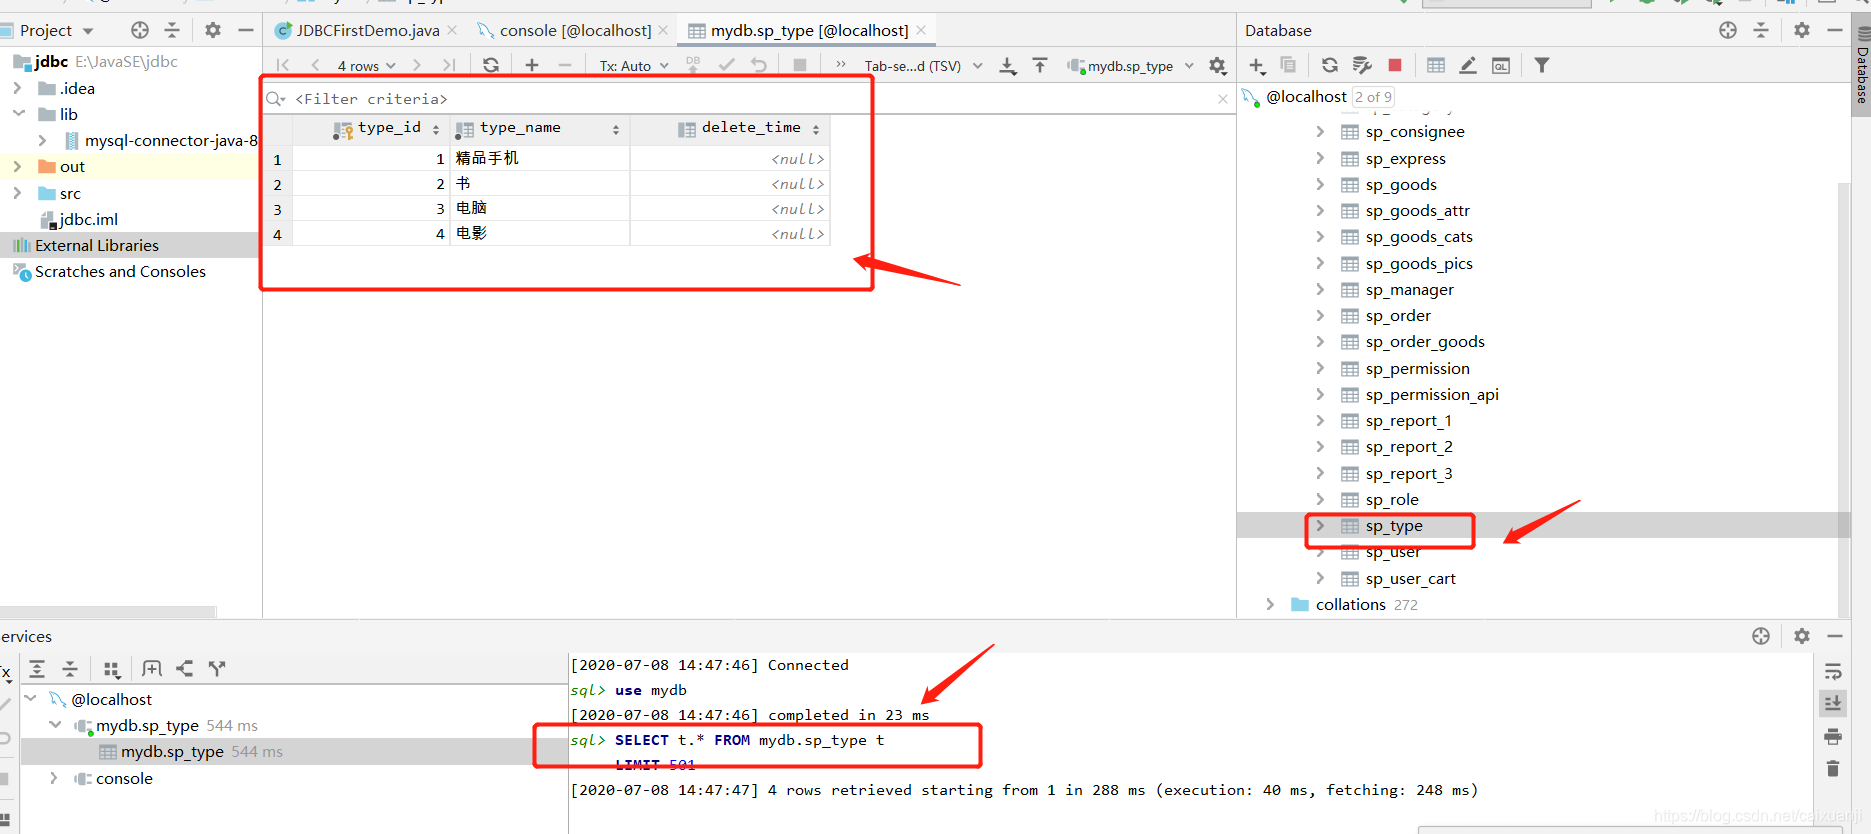Viewport: 1871px width, 834px height.
Task: Refresh the Database panel schema
Action: tap(1330, 65)
